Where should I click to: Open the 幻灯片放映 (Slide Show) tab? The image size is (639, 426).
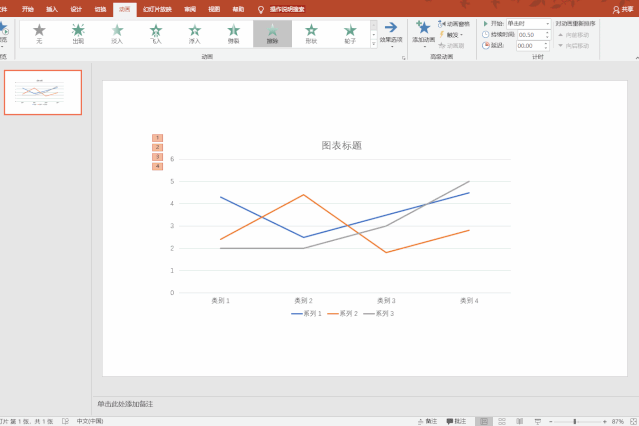(157, 9)
